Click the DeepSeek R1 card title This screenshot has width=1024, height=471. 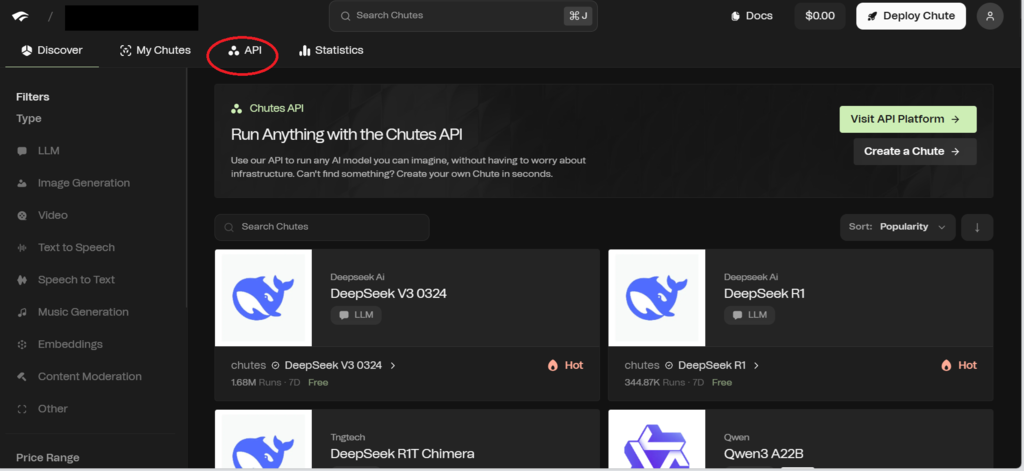click(764, 294)
